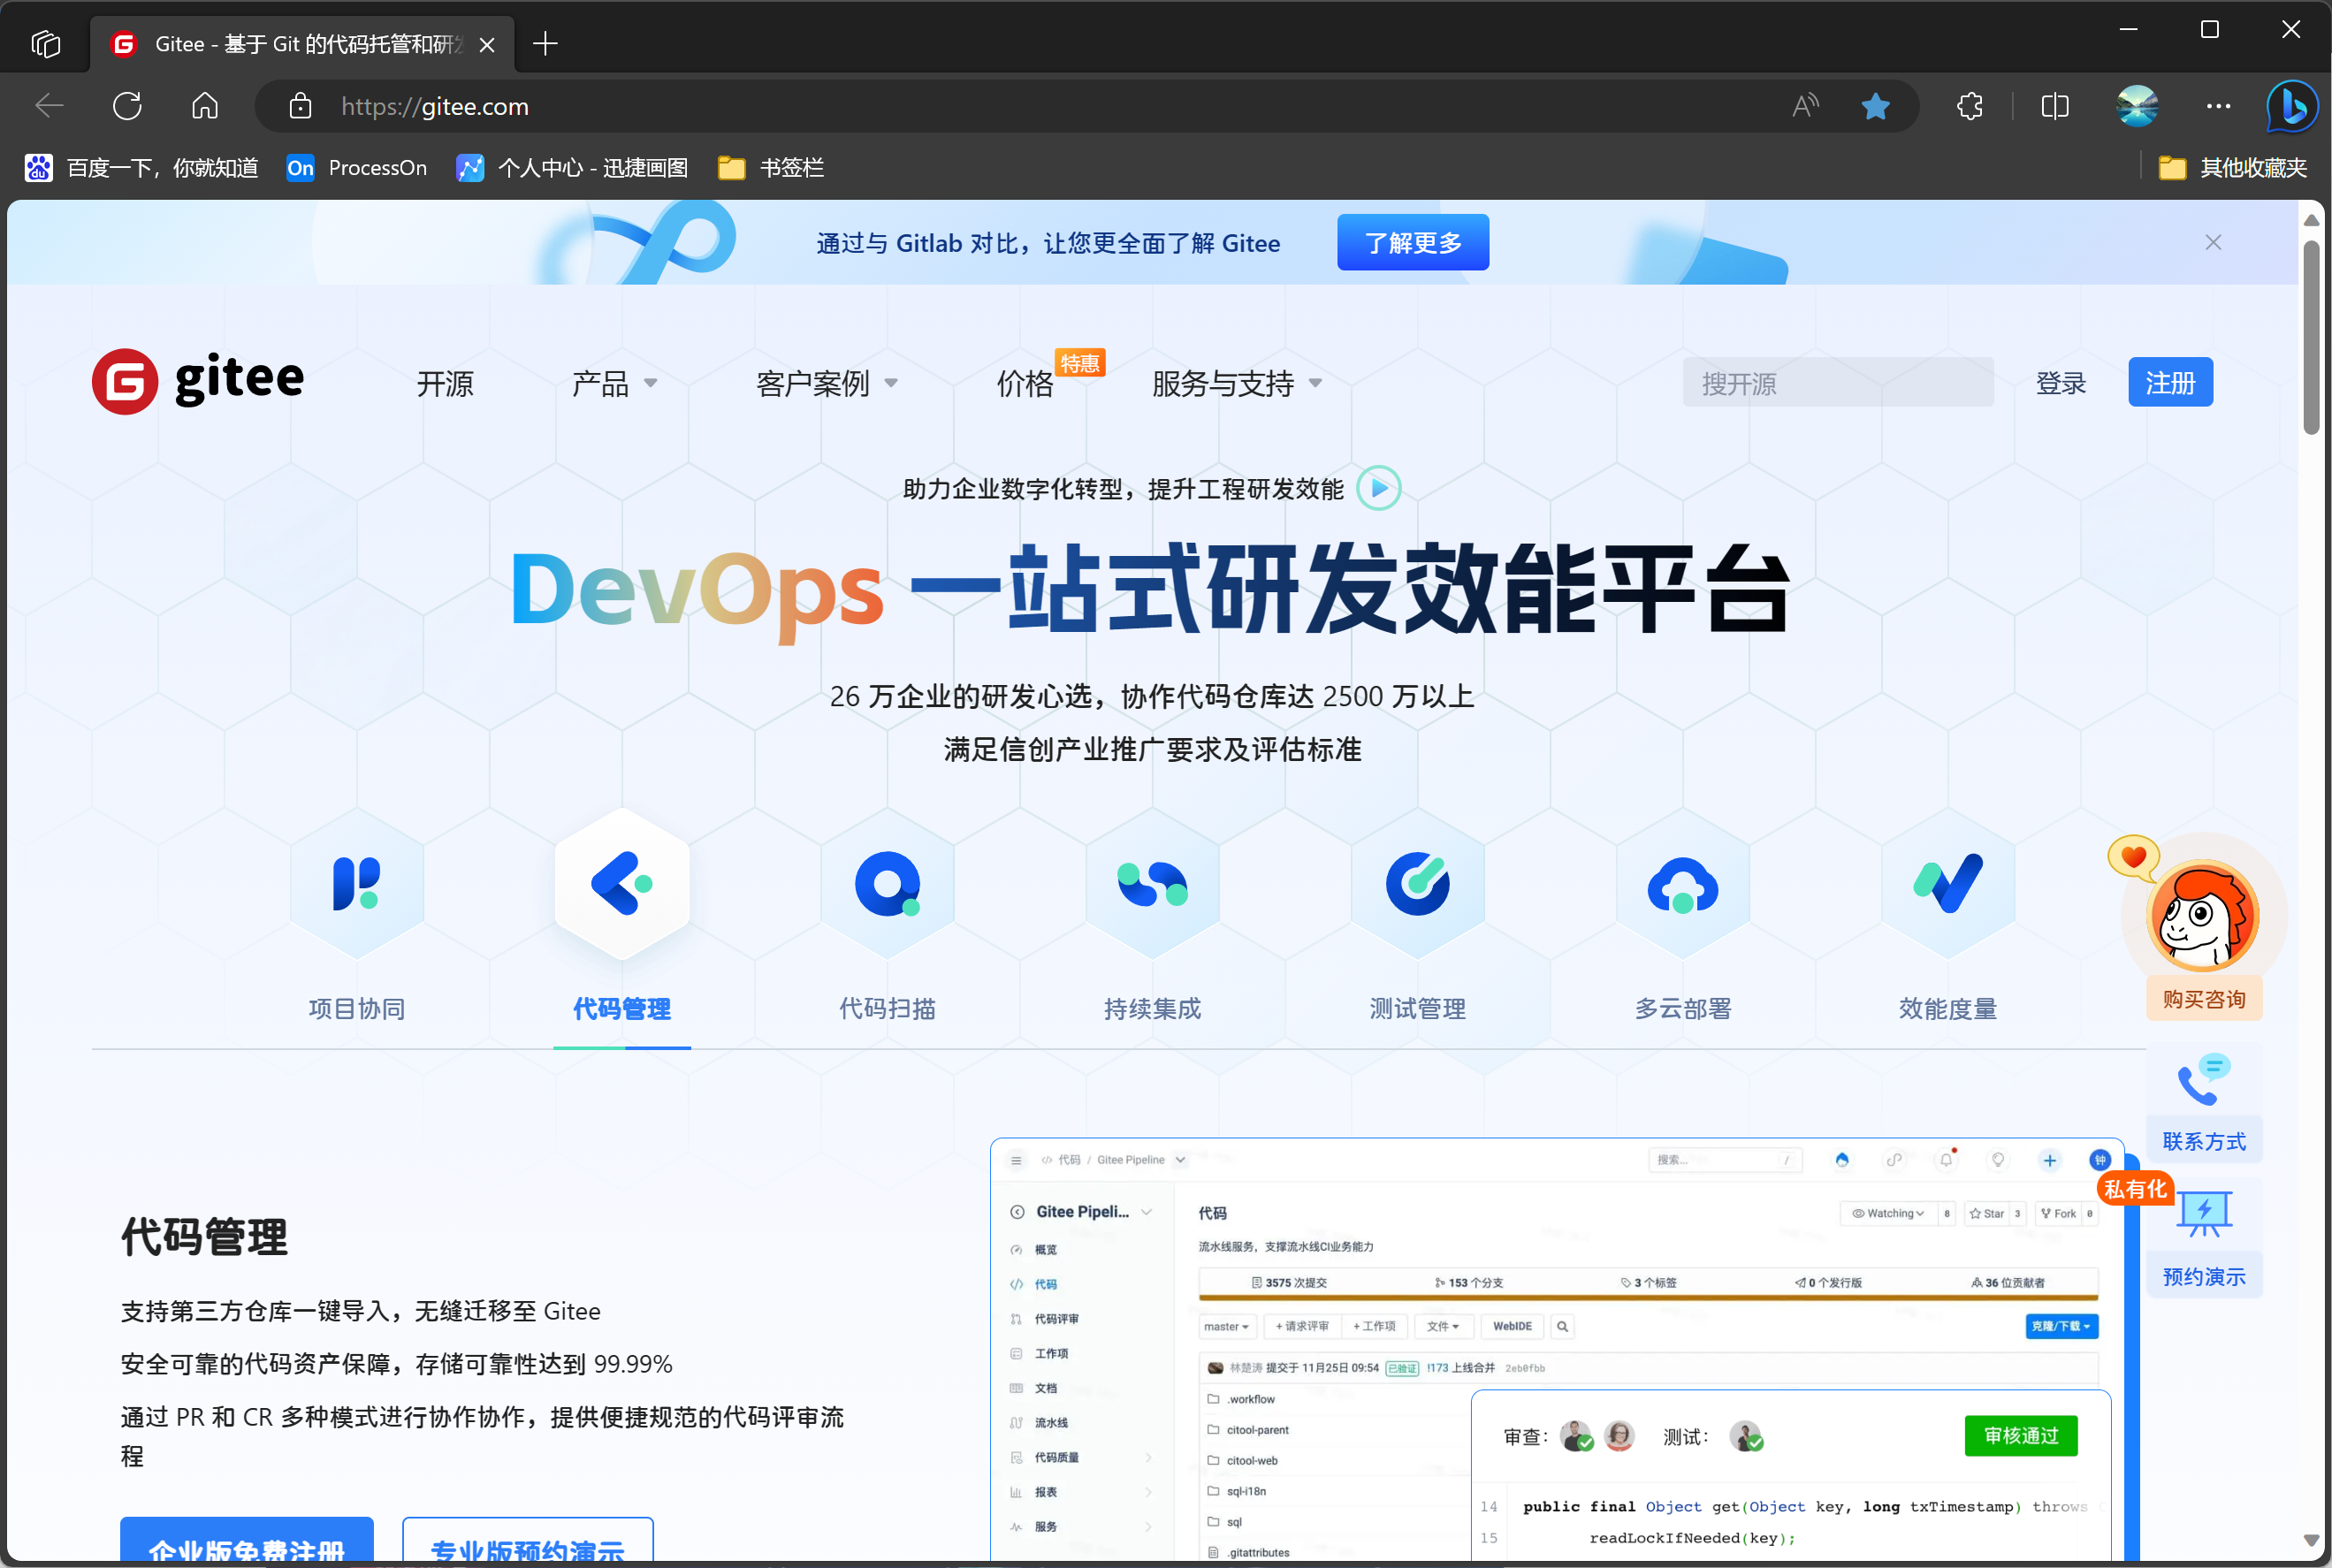The image size is (2332, 1568).
Task: Open the 开源 navigation item
Action: (445, 384)
